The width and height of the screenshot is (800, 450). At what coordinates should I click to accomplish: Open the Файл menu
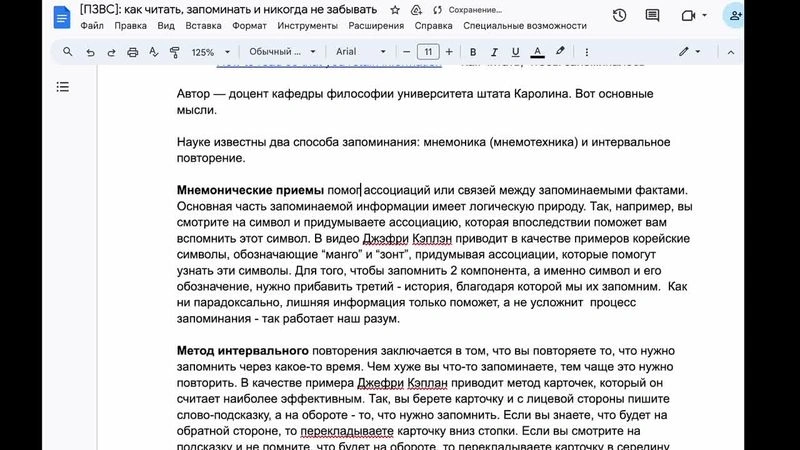[92, 26]
